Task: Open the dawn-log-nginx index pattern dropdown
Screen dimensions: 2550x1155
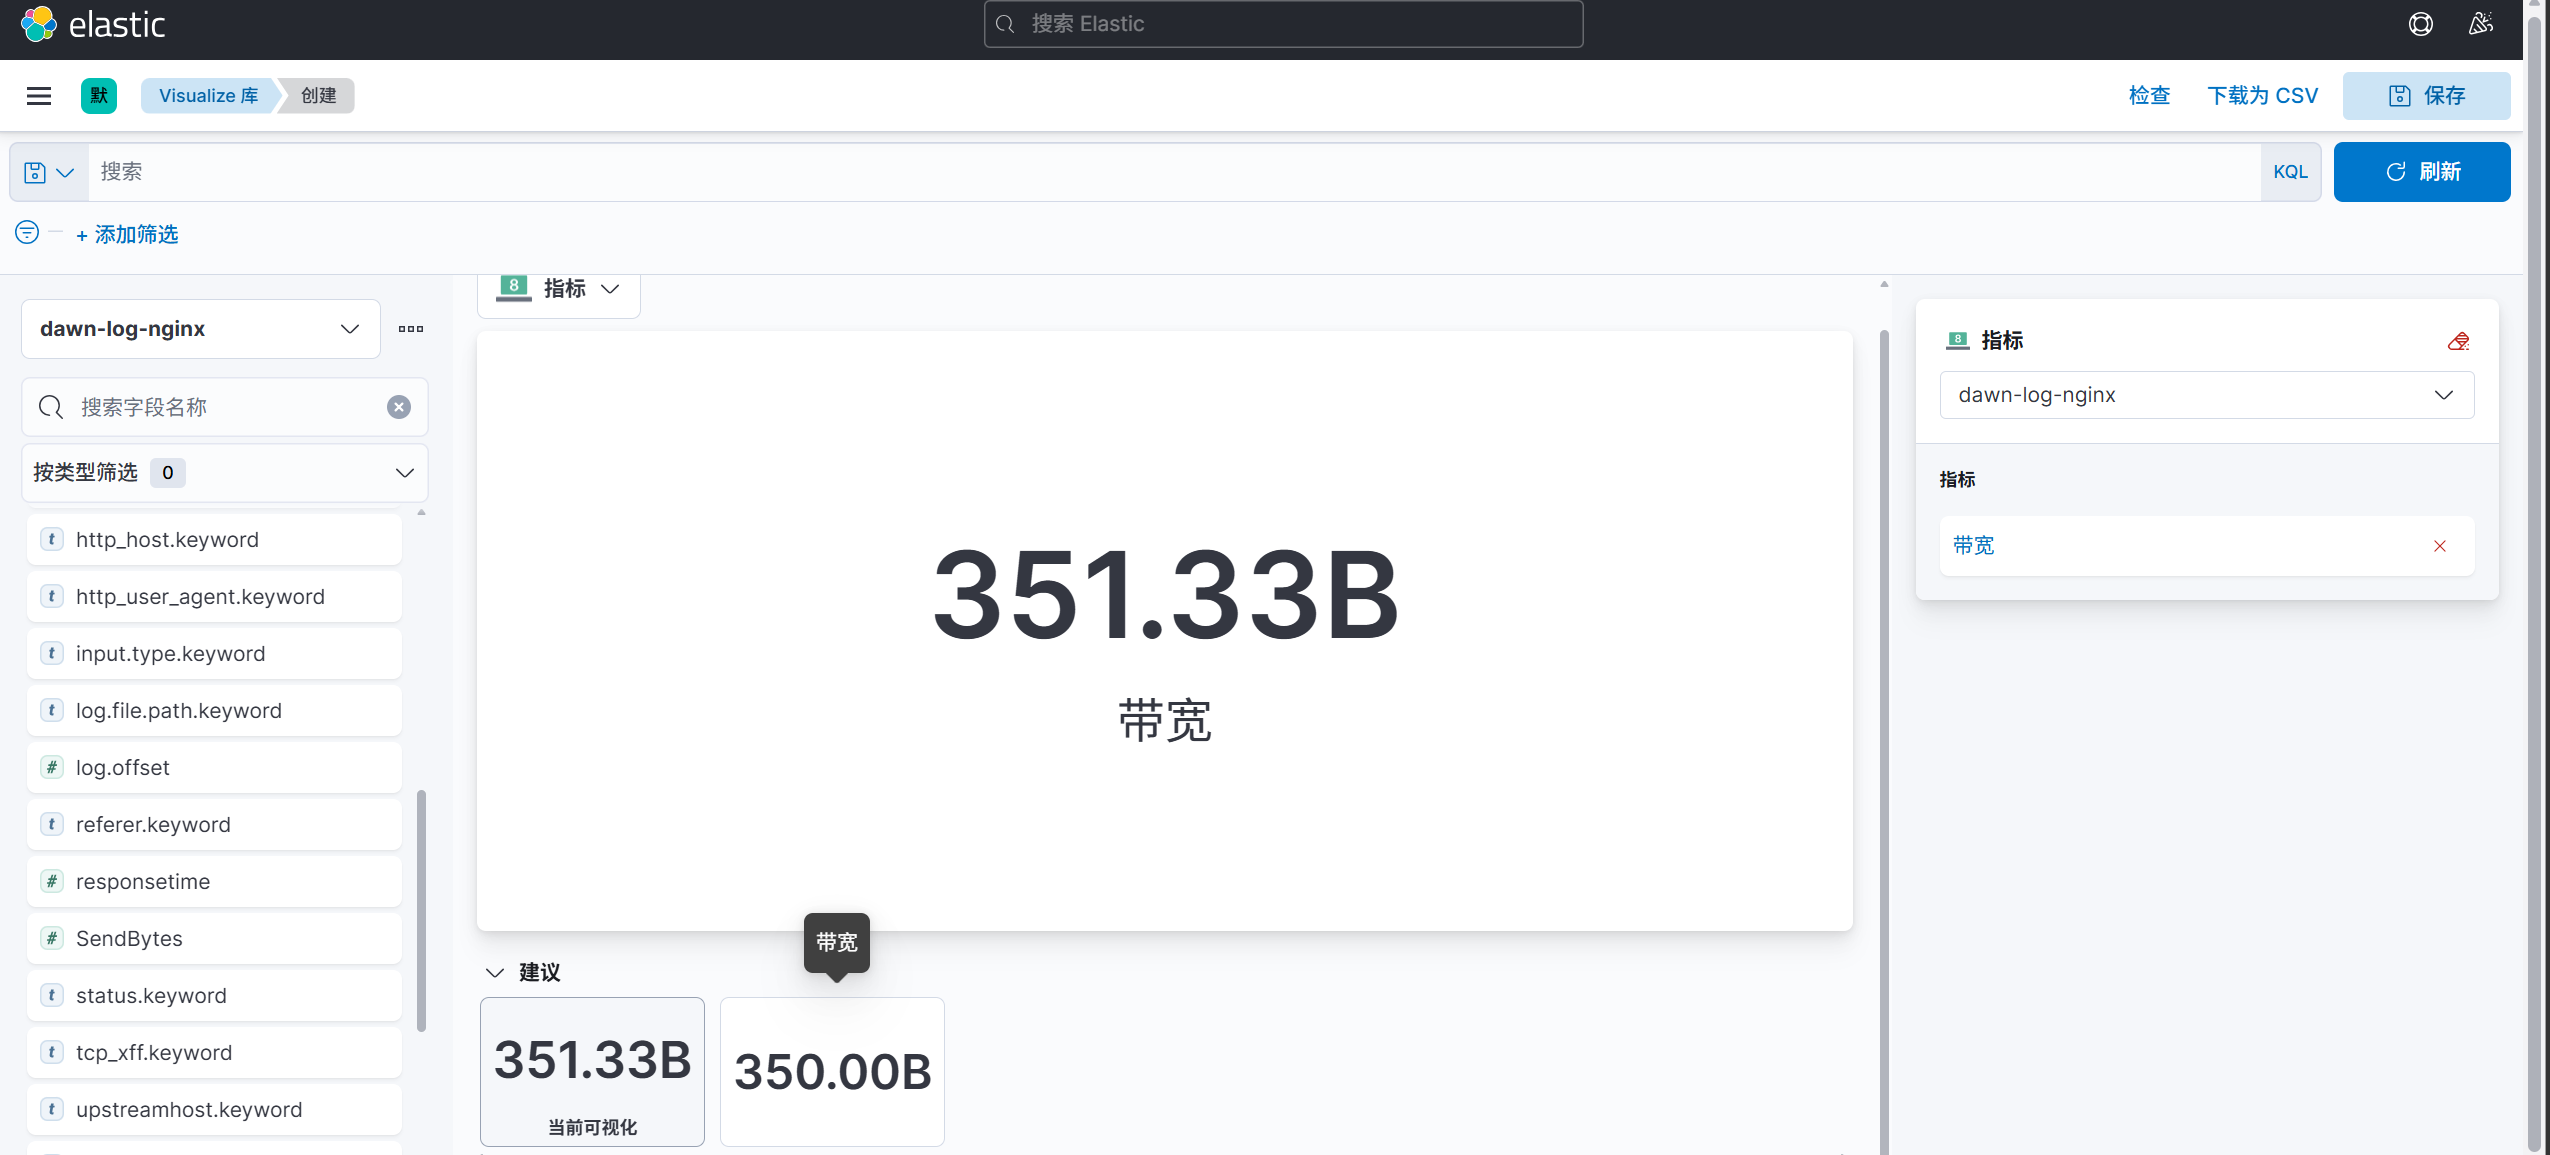Action: click(x=201, y=329)
